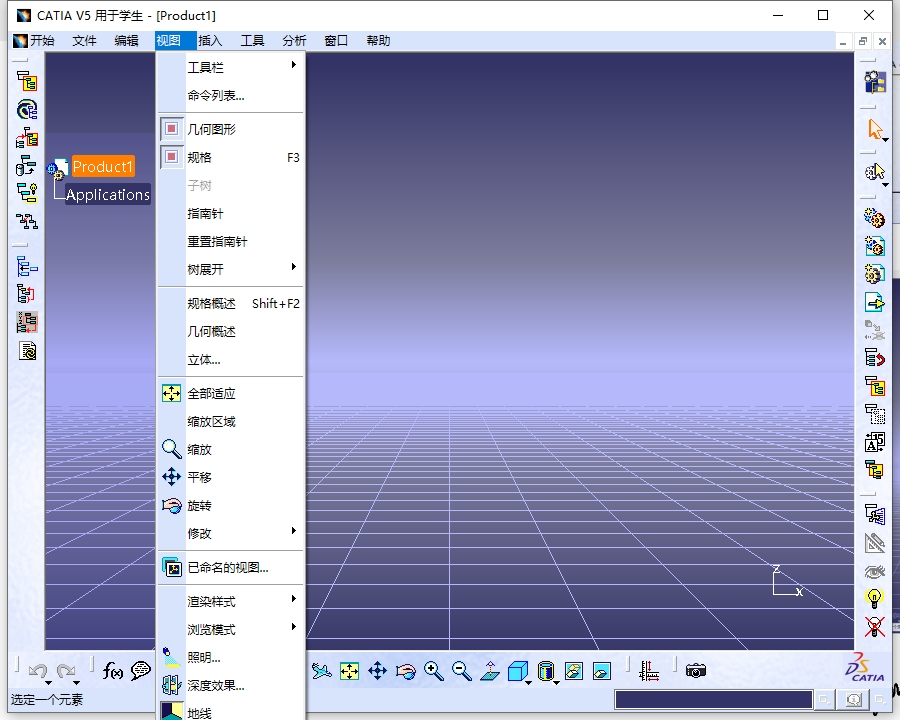Click the Zoom Out magnifier icon
The height and width of the screenshot is (720, 900).
(461, 671)
